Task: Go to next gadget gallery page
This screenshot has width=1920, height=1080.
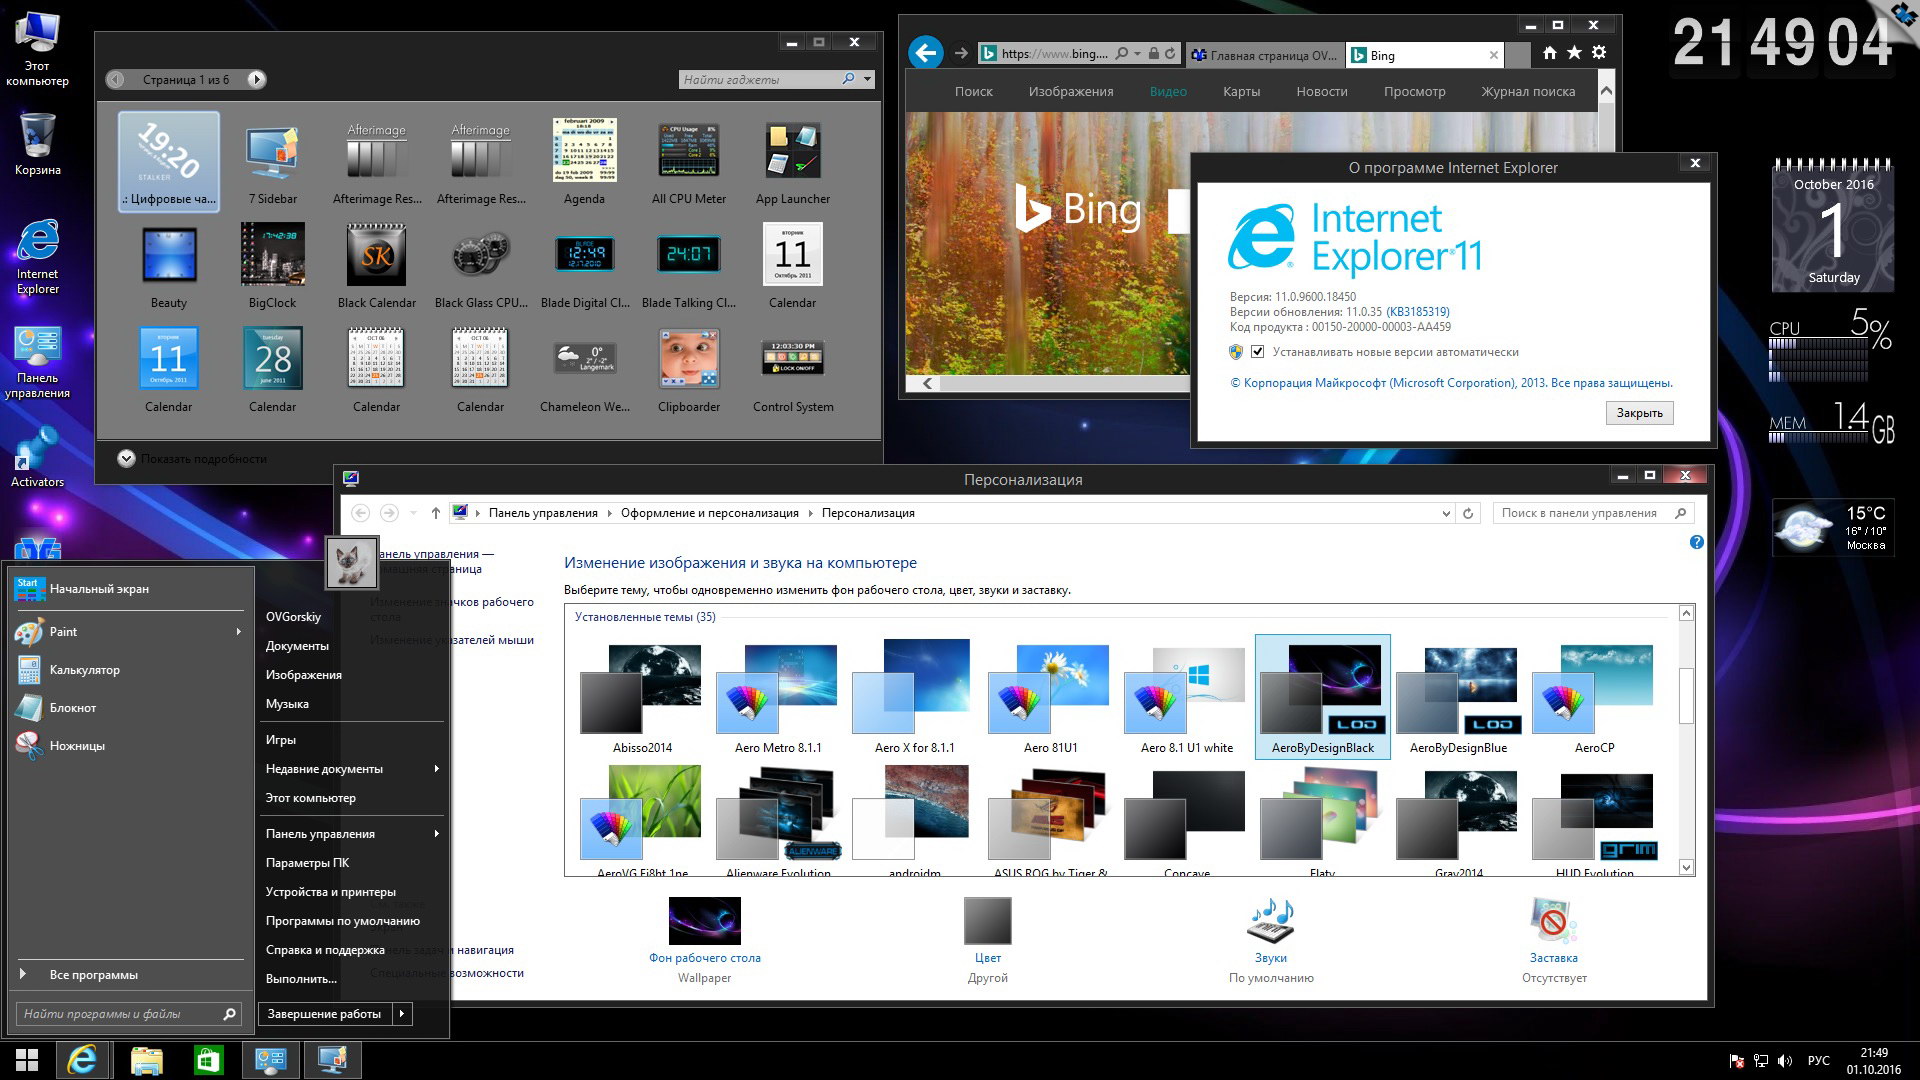Action: pyautogui.click(x=256, y=80)
